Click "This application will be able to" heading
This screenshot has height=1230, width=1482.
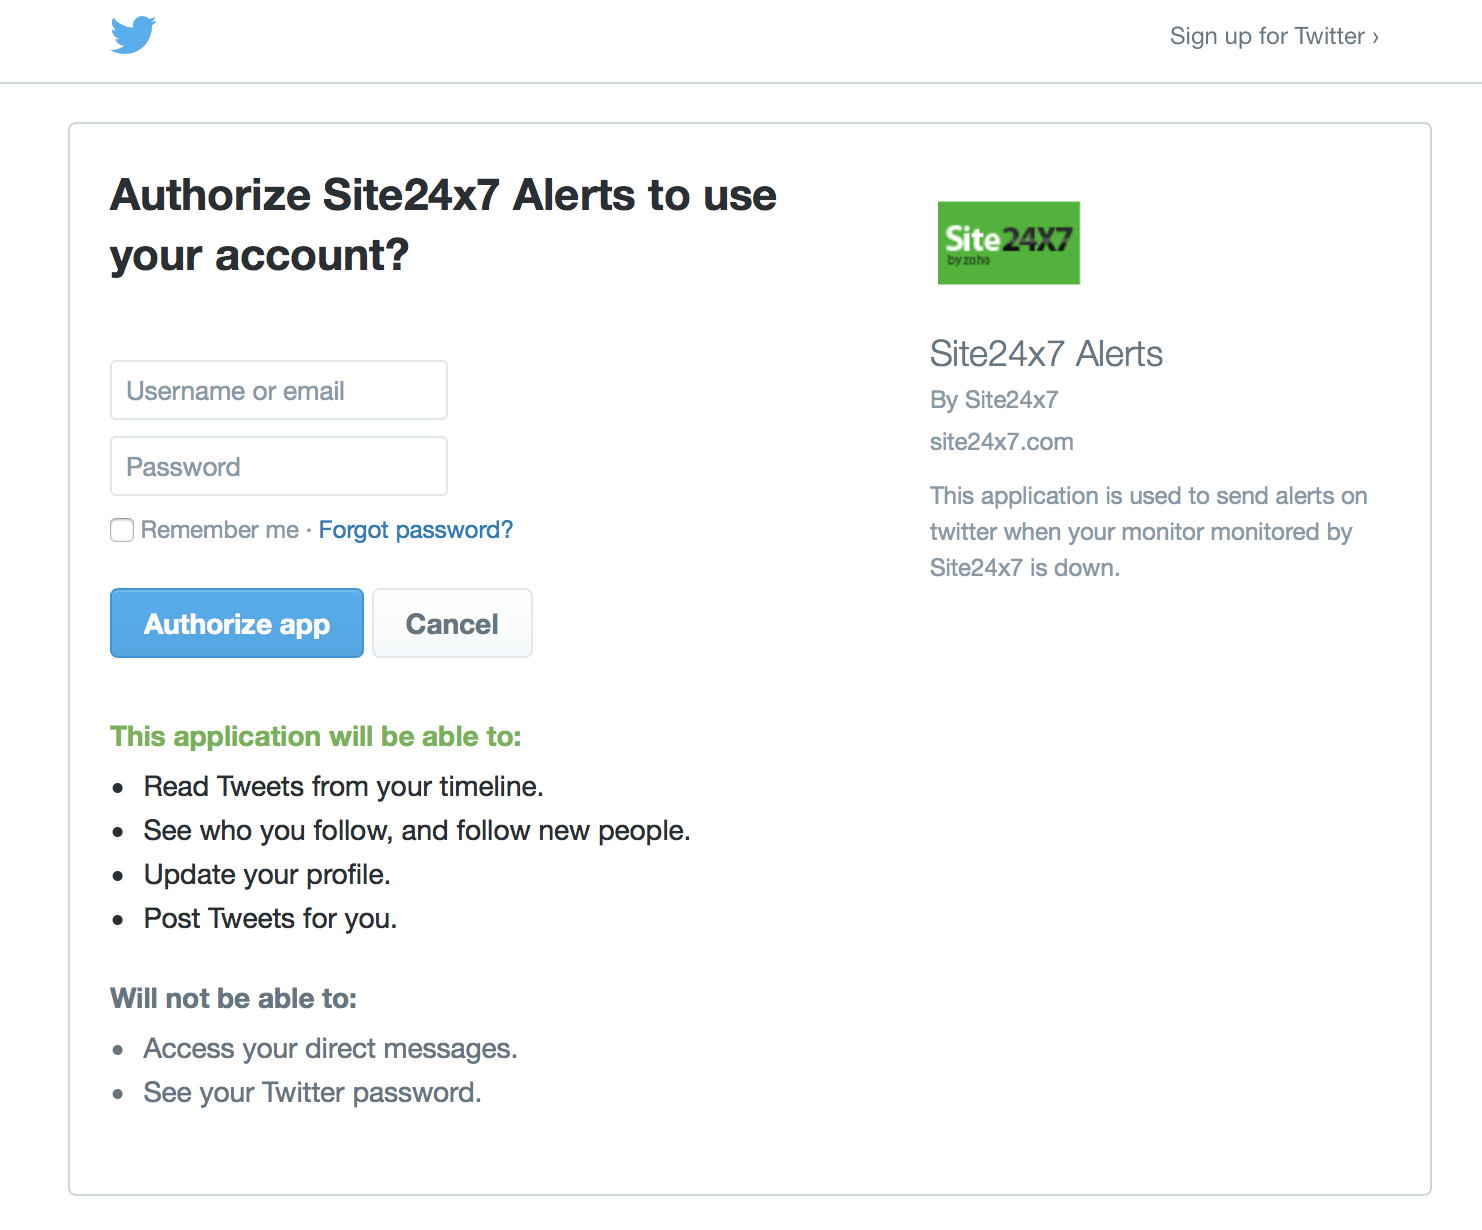point(316,737)
